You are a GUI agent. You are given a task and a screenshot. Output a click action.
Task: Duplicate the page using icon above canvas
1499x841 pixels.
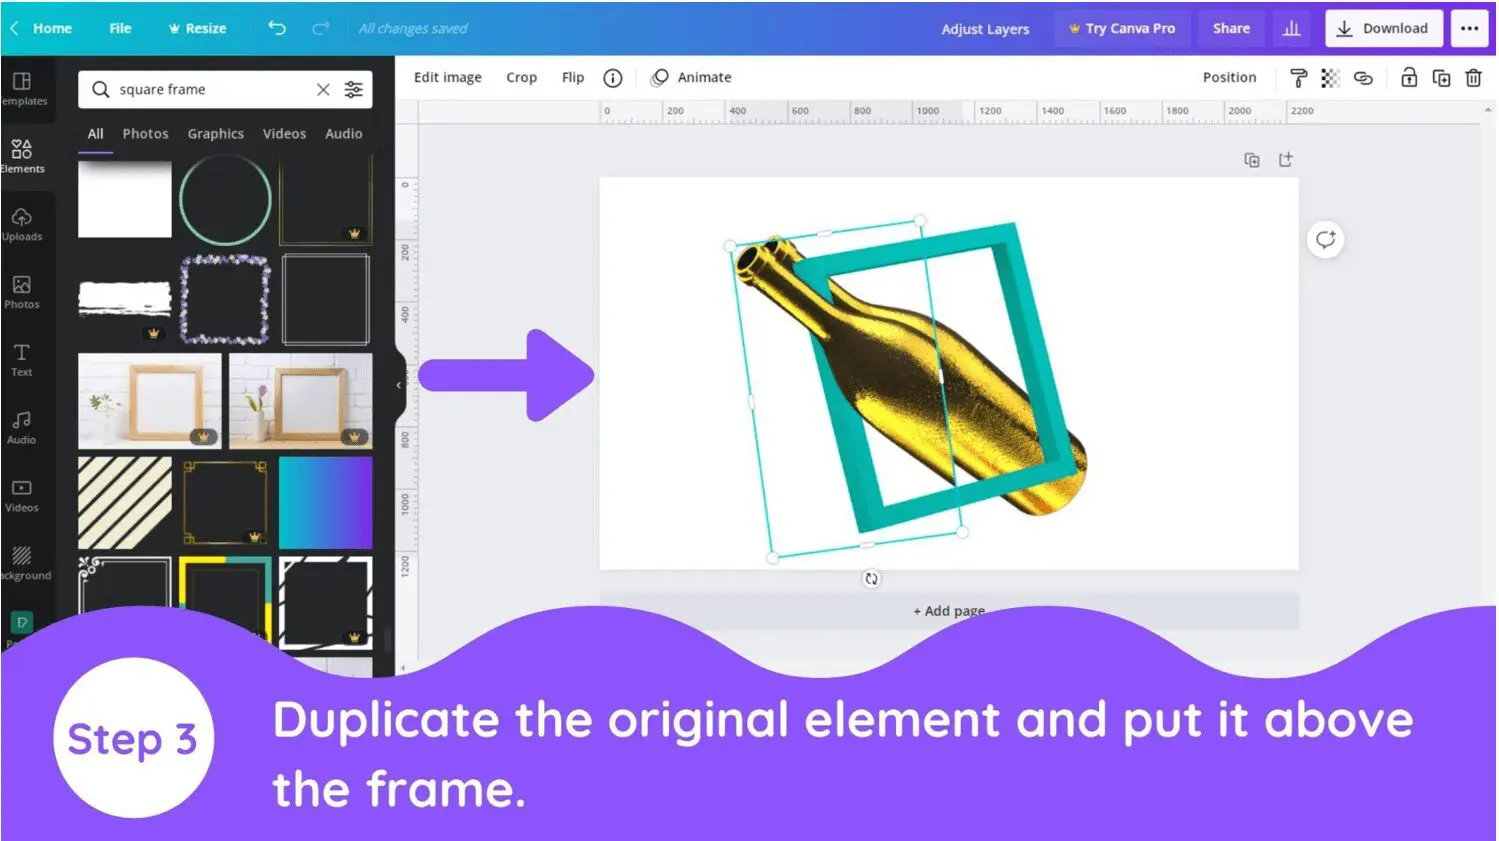tap(1251, 160)
